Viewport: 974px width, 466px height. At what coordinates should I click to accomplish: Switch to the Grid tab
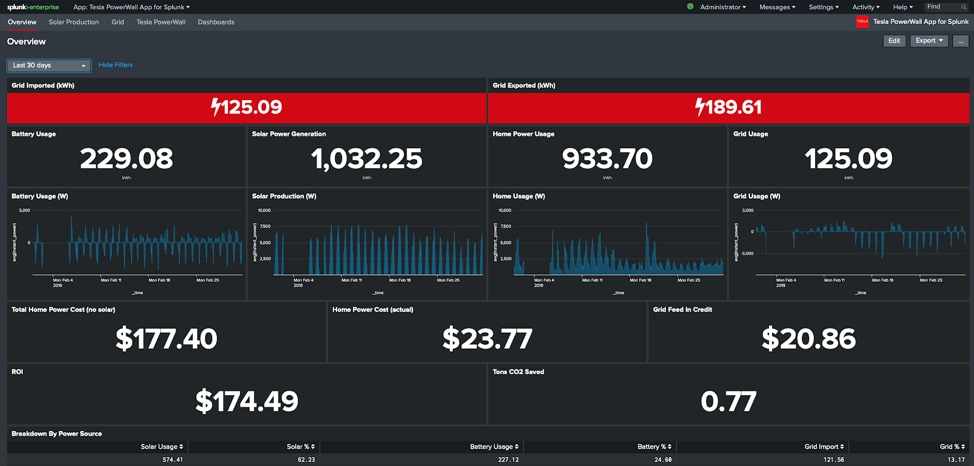point(117,22)
